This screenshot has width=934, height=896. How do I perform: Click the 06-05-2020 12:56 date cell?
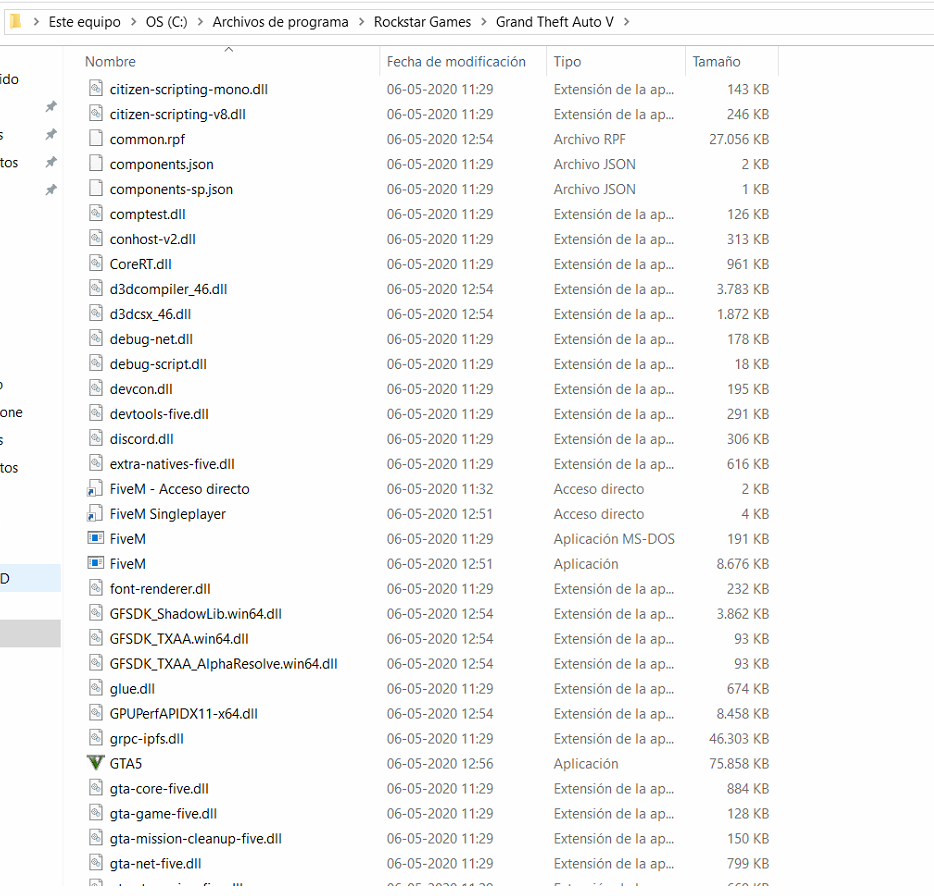click(x=440, y=764)
